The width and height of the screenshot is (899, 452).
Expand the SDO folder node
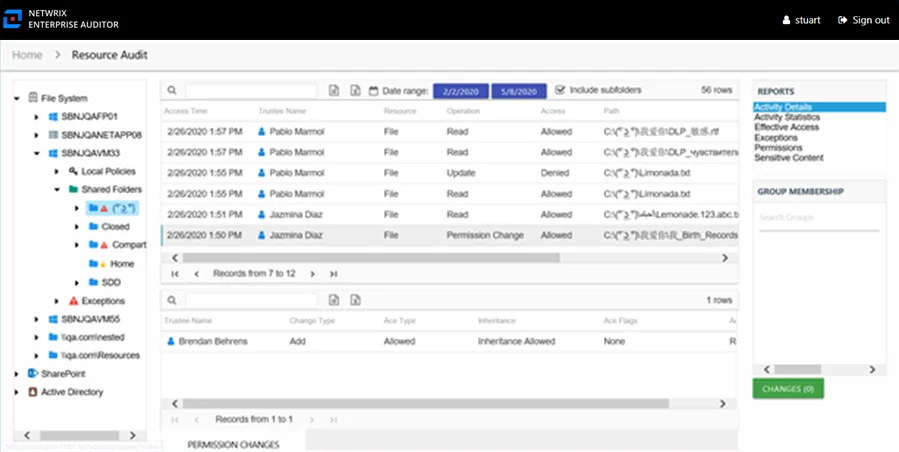point(77,283)
